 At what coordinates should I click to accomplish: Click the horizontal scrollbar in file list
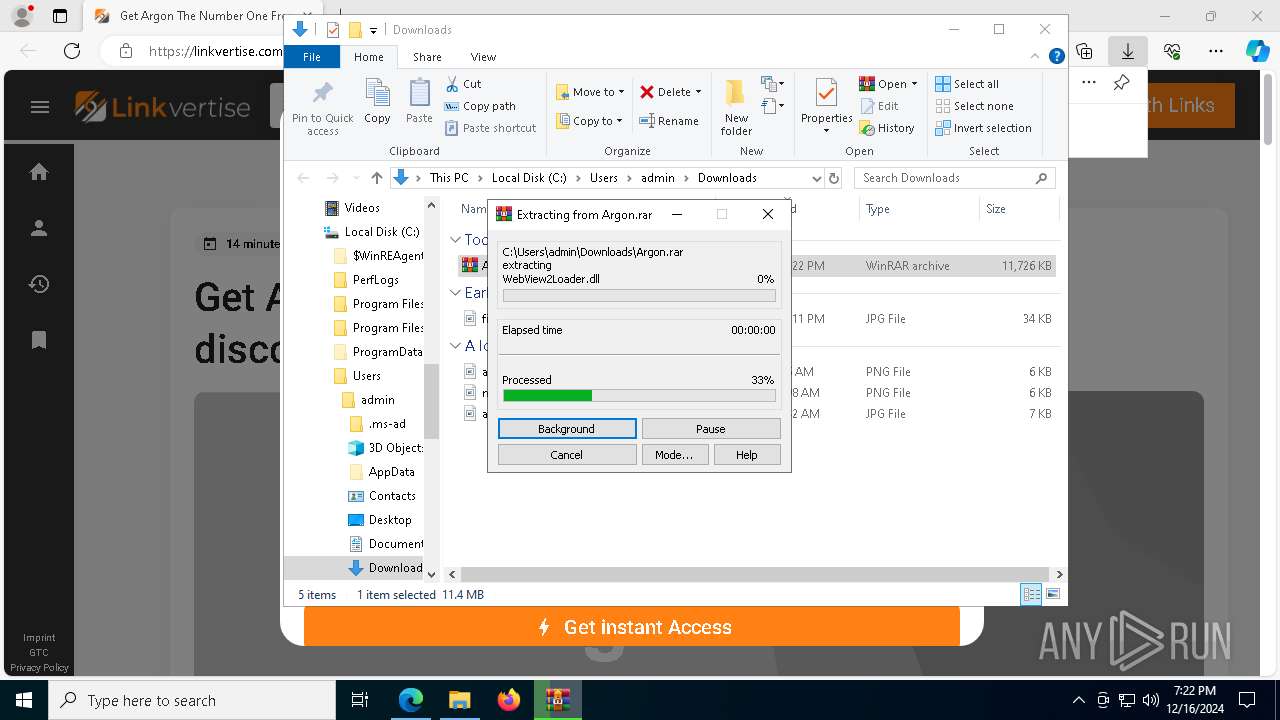[753, 575]
